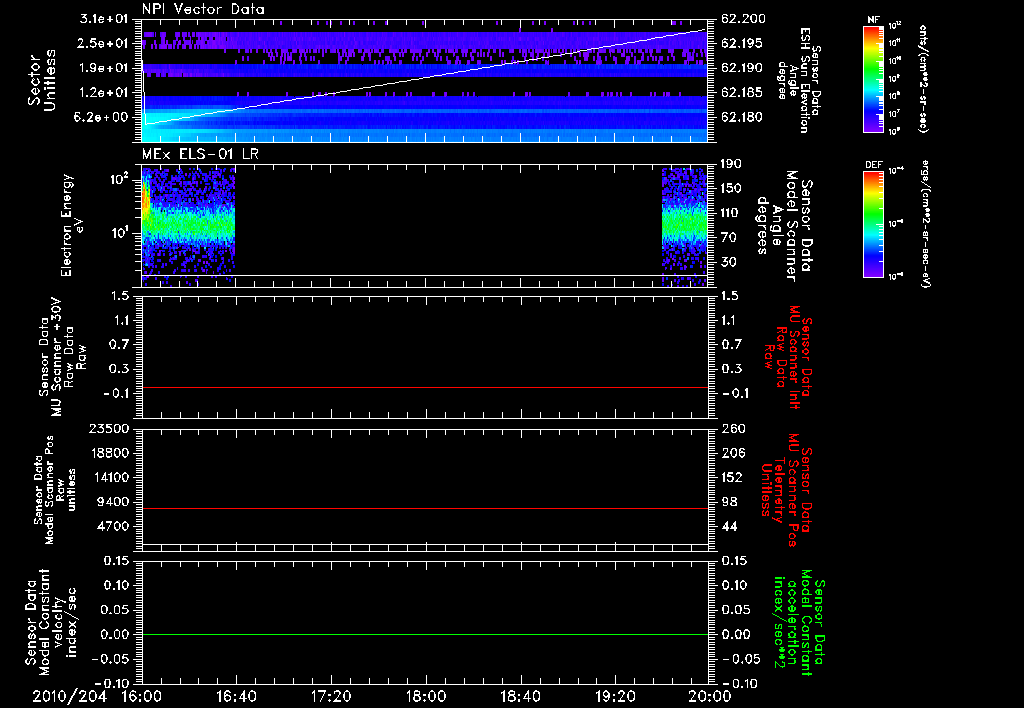Click the "18800" scanner position tick

tap(109, 453)
